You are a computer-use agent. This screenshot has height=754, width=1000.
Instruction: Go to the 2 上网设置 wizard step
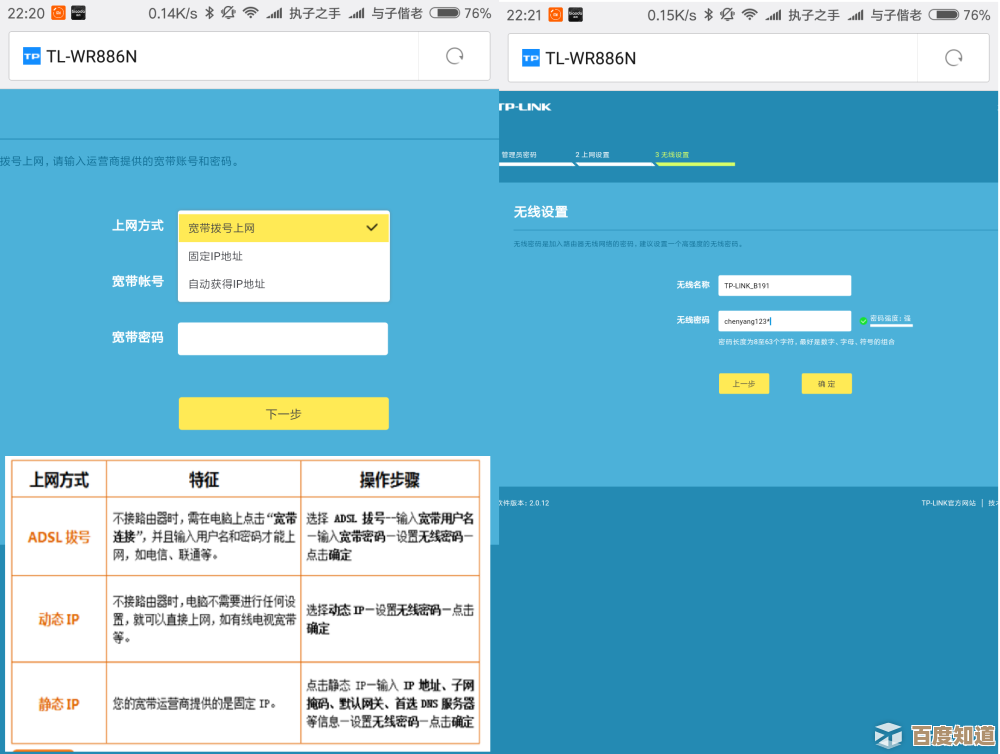point(592,155)
